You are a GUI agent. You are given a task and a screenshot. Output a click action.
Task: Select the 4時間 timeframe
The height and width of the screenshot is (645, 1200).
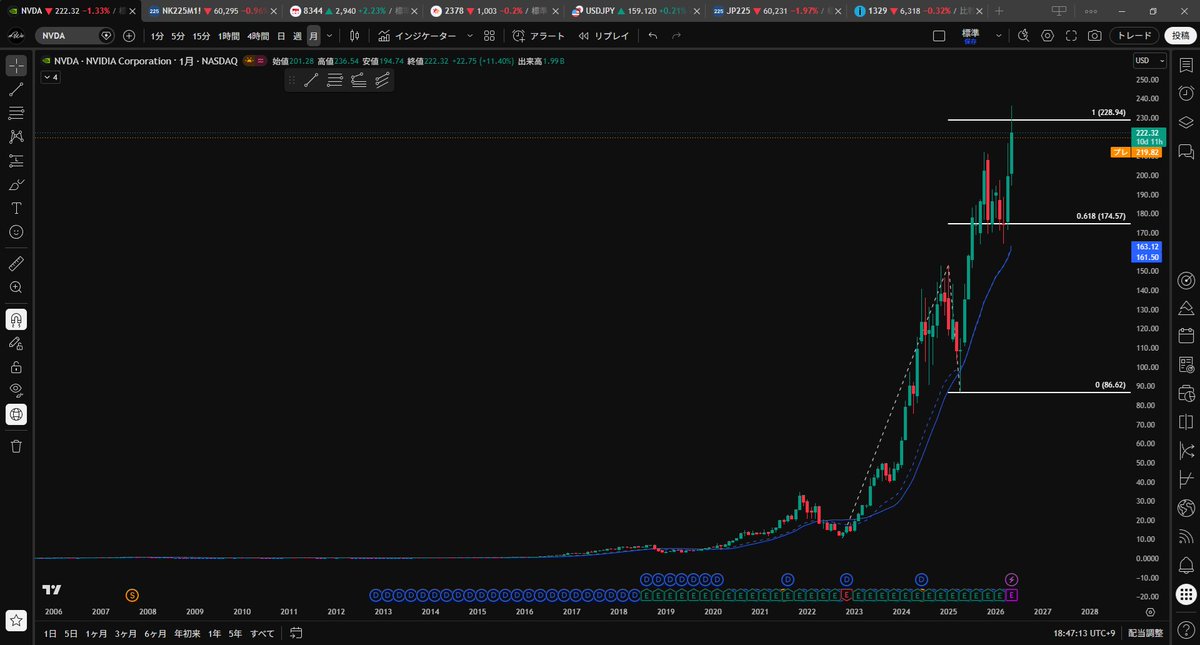point(257,35)
